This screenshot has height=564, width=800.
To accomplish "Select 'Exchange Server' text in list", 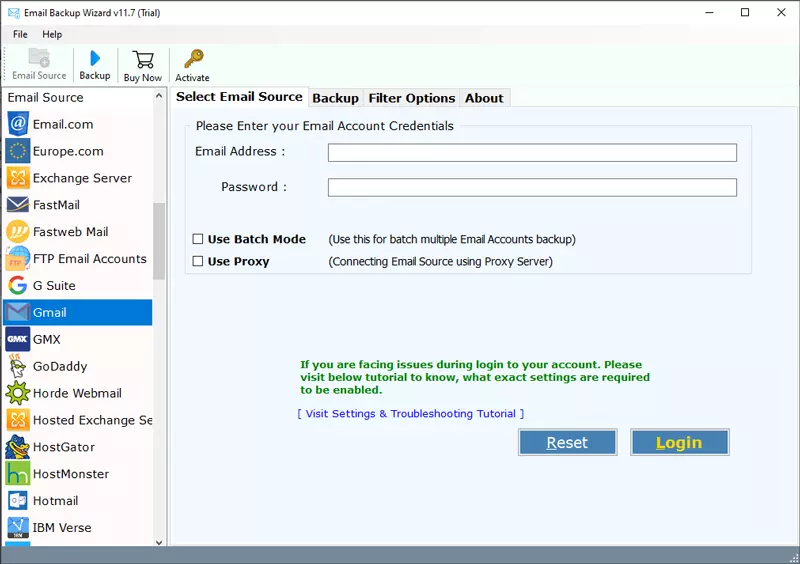I will pos(83,178).
